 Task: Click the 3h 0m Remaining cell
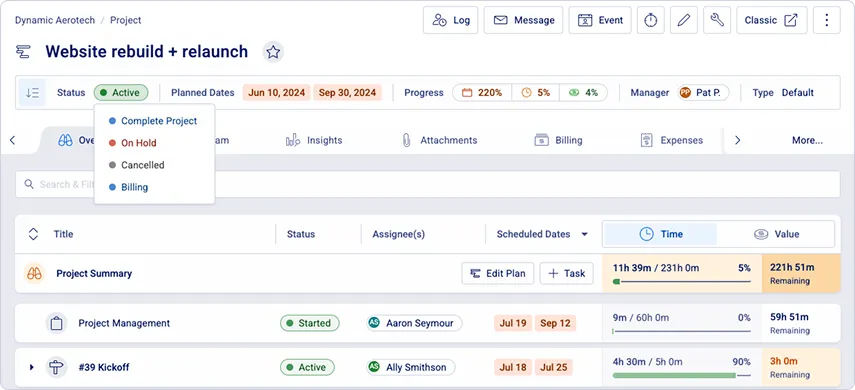coord(801,367)
